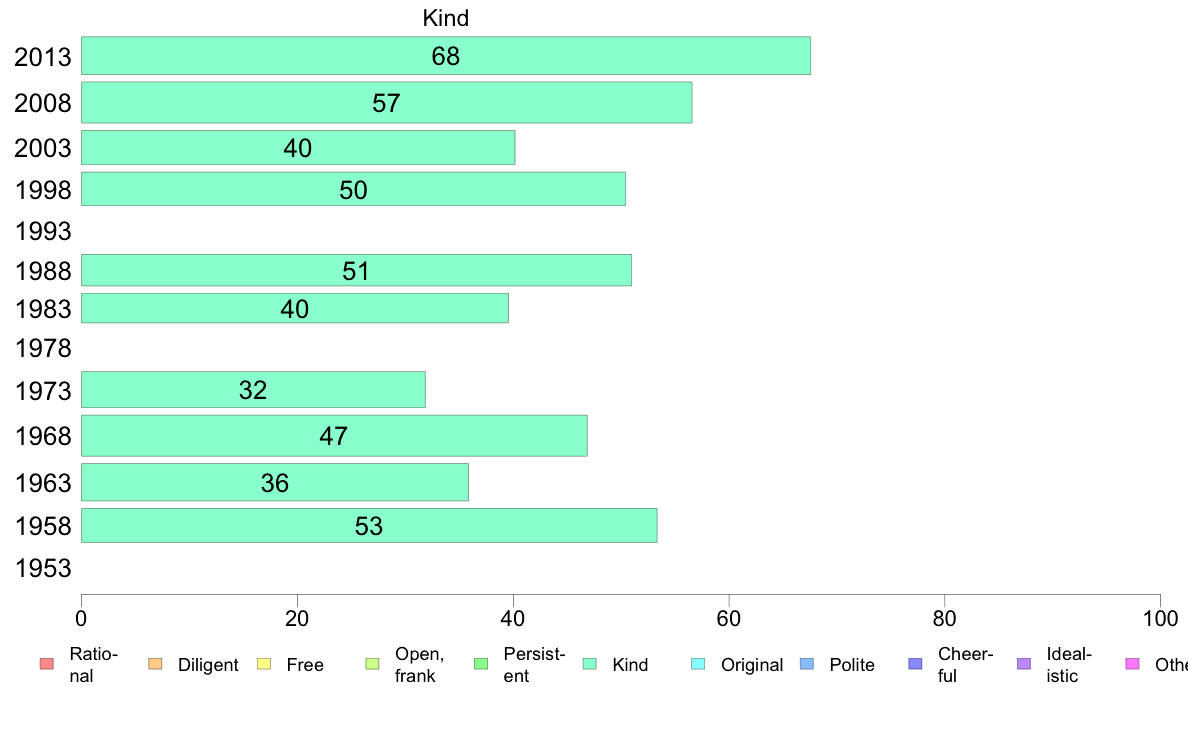Click the Persistent green legend swatch
The width and height of the screenshot is (1188, 736).
tap(481, 664)
